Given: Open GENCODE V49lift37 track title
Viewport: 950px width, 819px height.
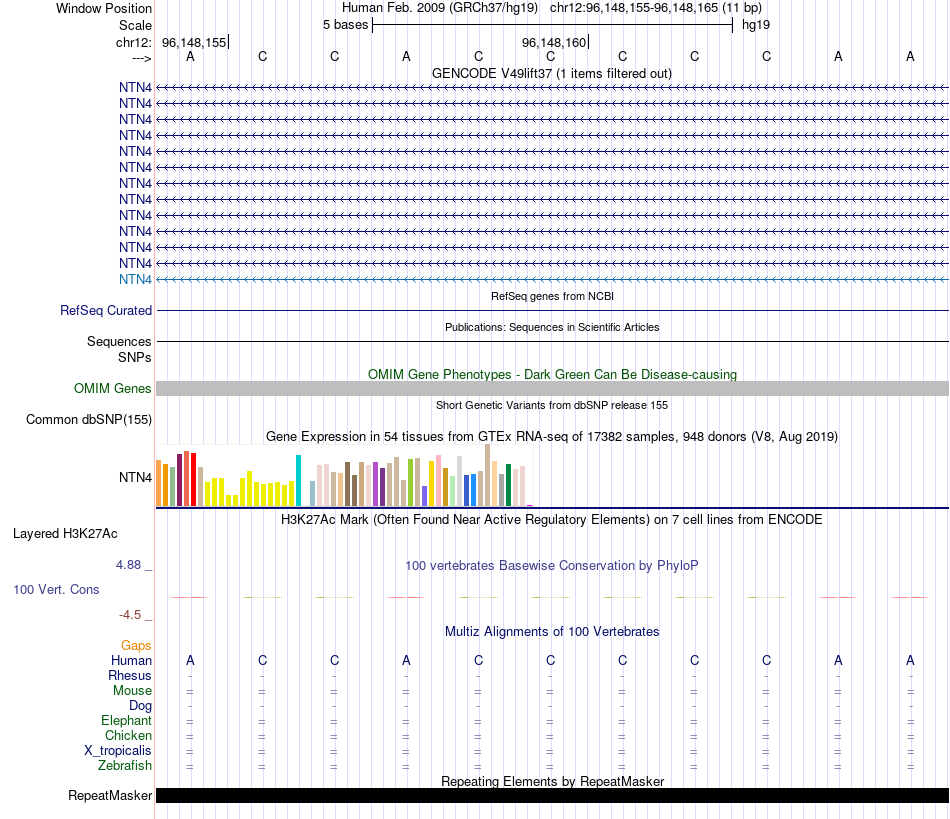Looking at the screenshot, I should pyautogui.click(x=551, y=73).
